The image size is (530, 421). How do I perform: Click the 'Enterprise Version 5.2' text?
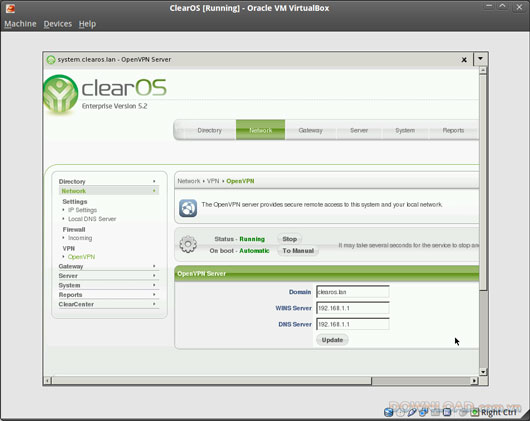114,106
